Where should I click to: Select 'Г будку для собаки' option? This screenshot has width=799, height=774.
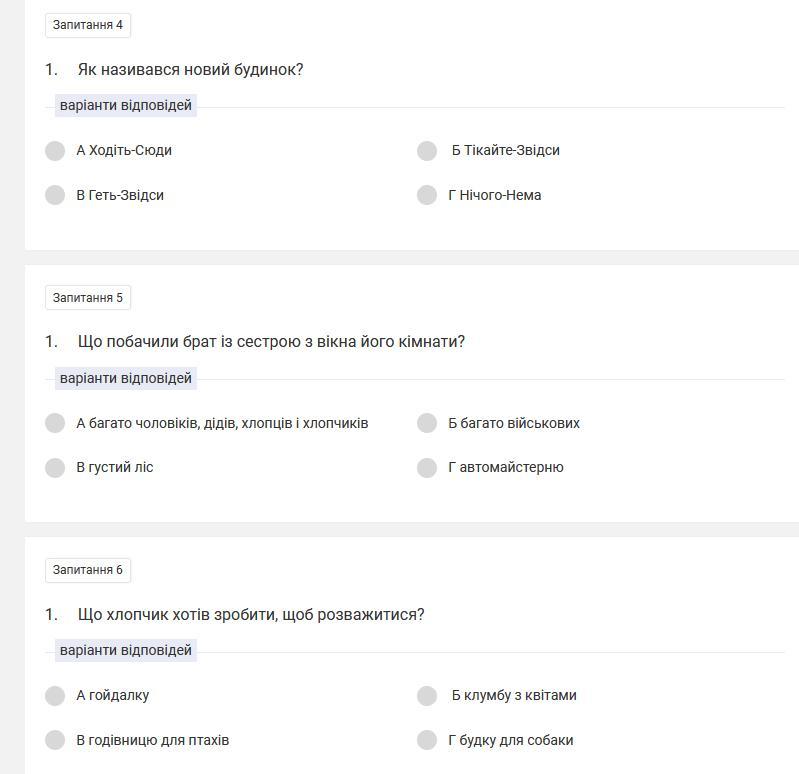click(x=427, y=740)
